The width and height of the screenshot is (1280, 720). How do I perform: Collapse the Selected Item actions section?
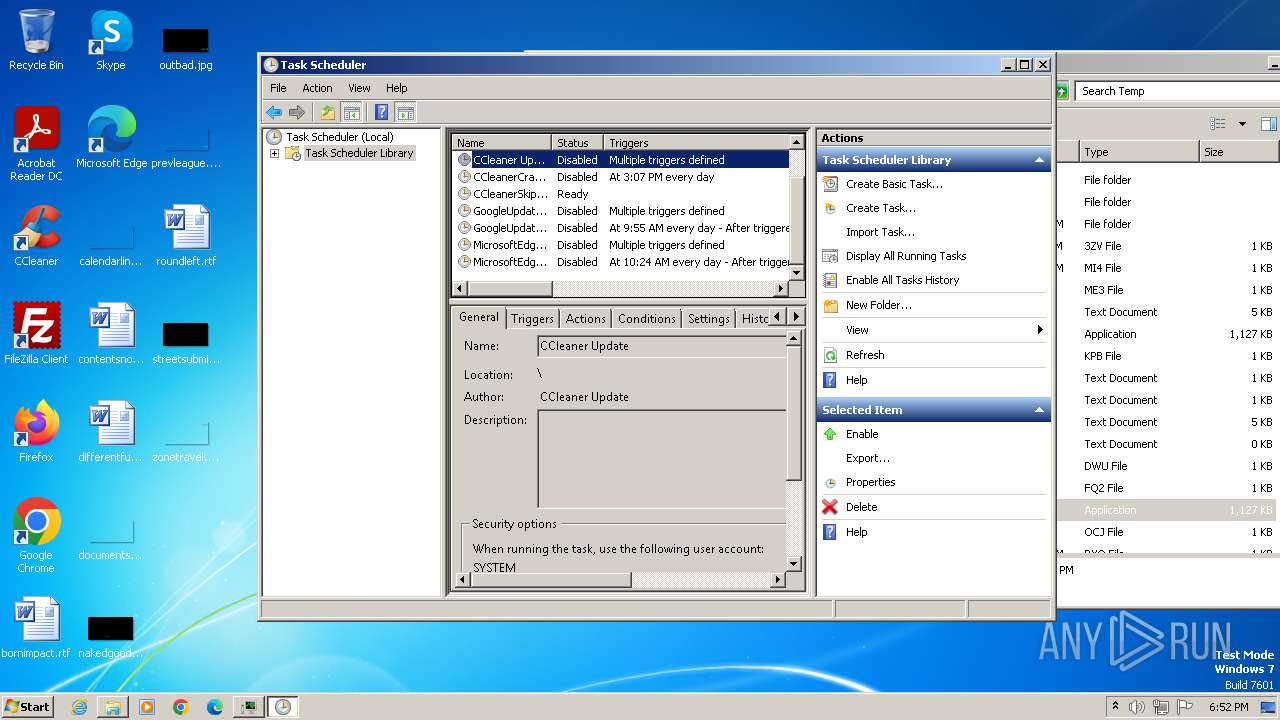pyautogui.click(x=1039, y=410)
